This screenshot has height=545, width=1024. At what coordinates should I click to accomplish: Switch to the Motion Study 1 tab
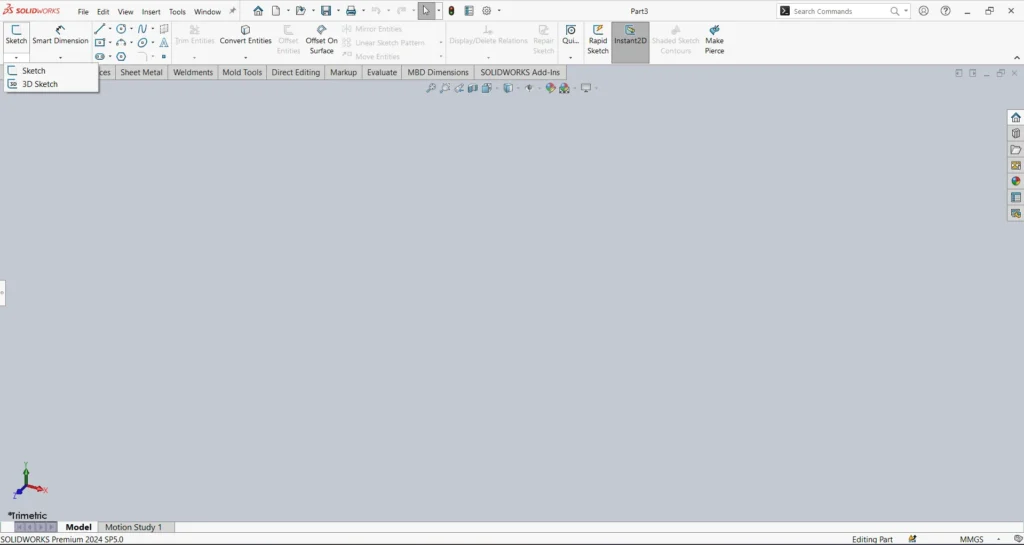[x=133, y=527]
